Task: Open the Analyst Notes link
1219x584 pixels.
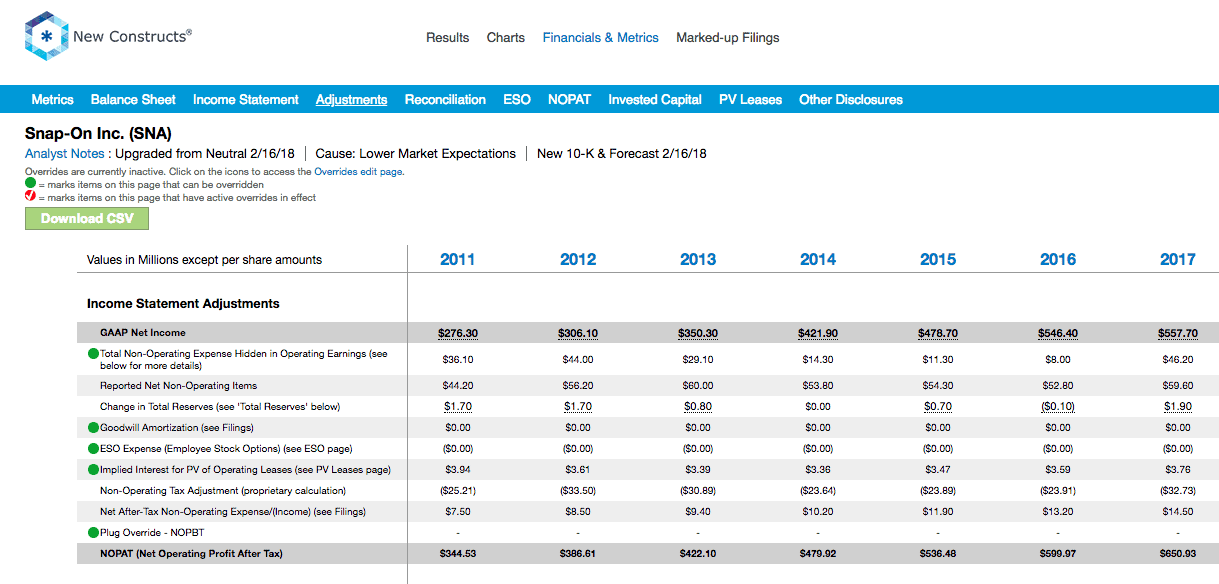Action: pyautogui.click(x=64, y=154)
